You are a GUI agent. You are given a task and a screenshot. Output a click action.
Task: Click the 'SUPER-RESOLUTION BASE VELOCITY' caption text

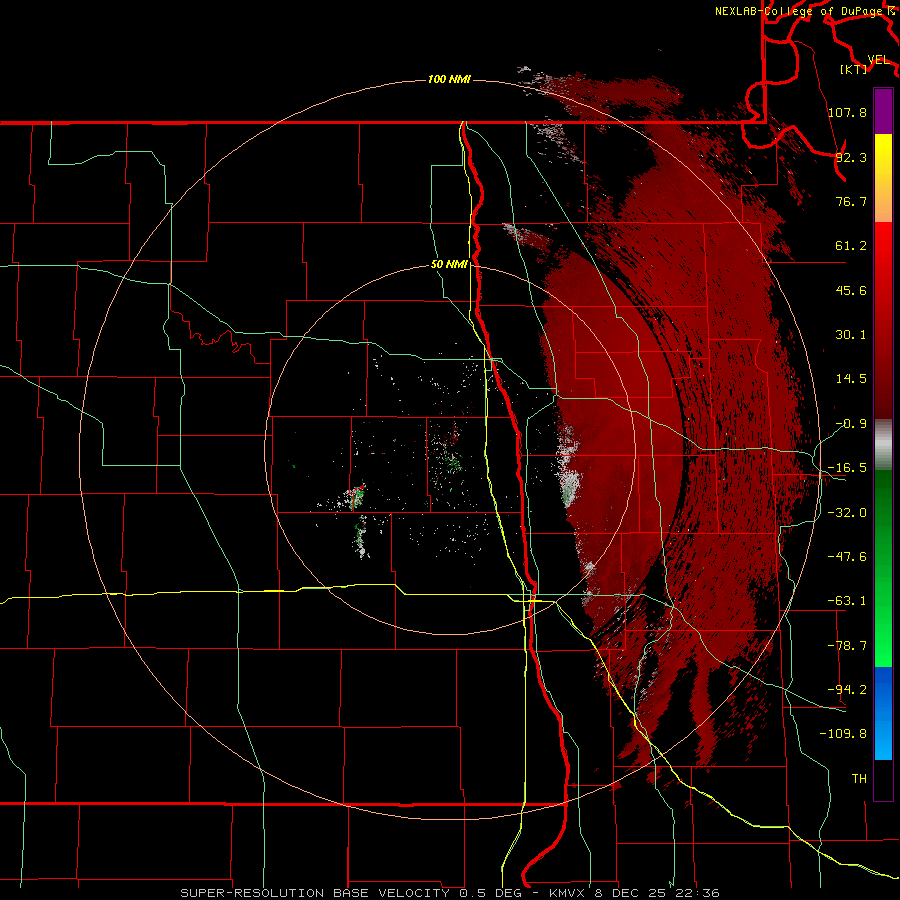[315, 893]
